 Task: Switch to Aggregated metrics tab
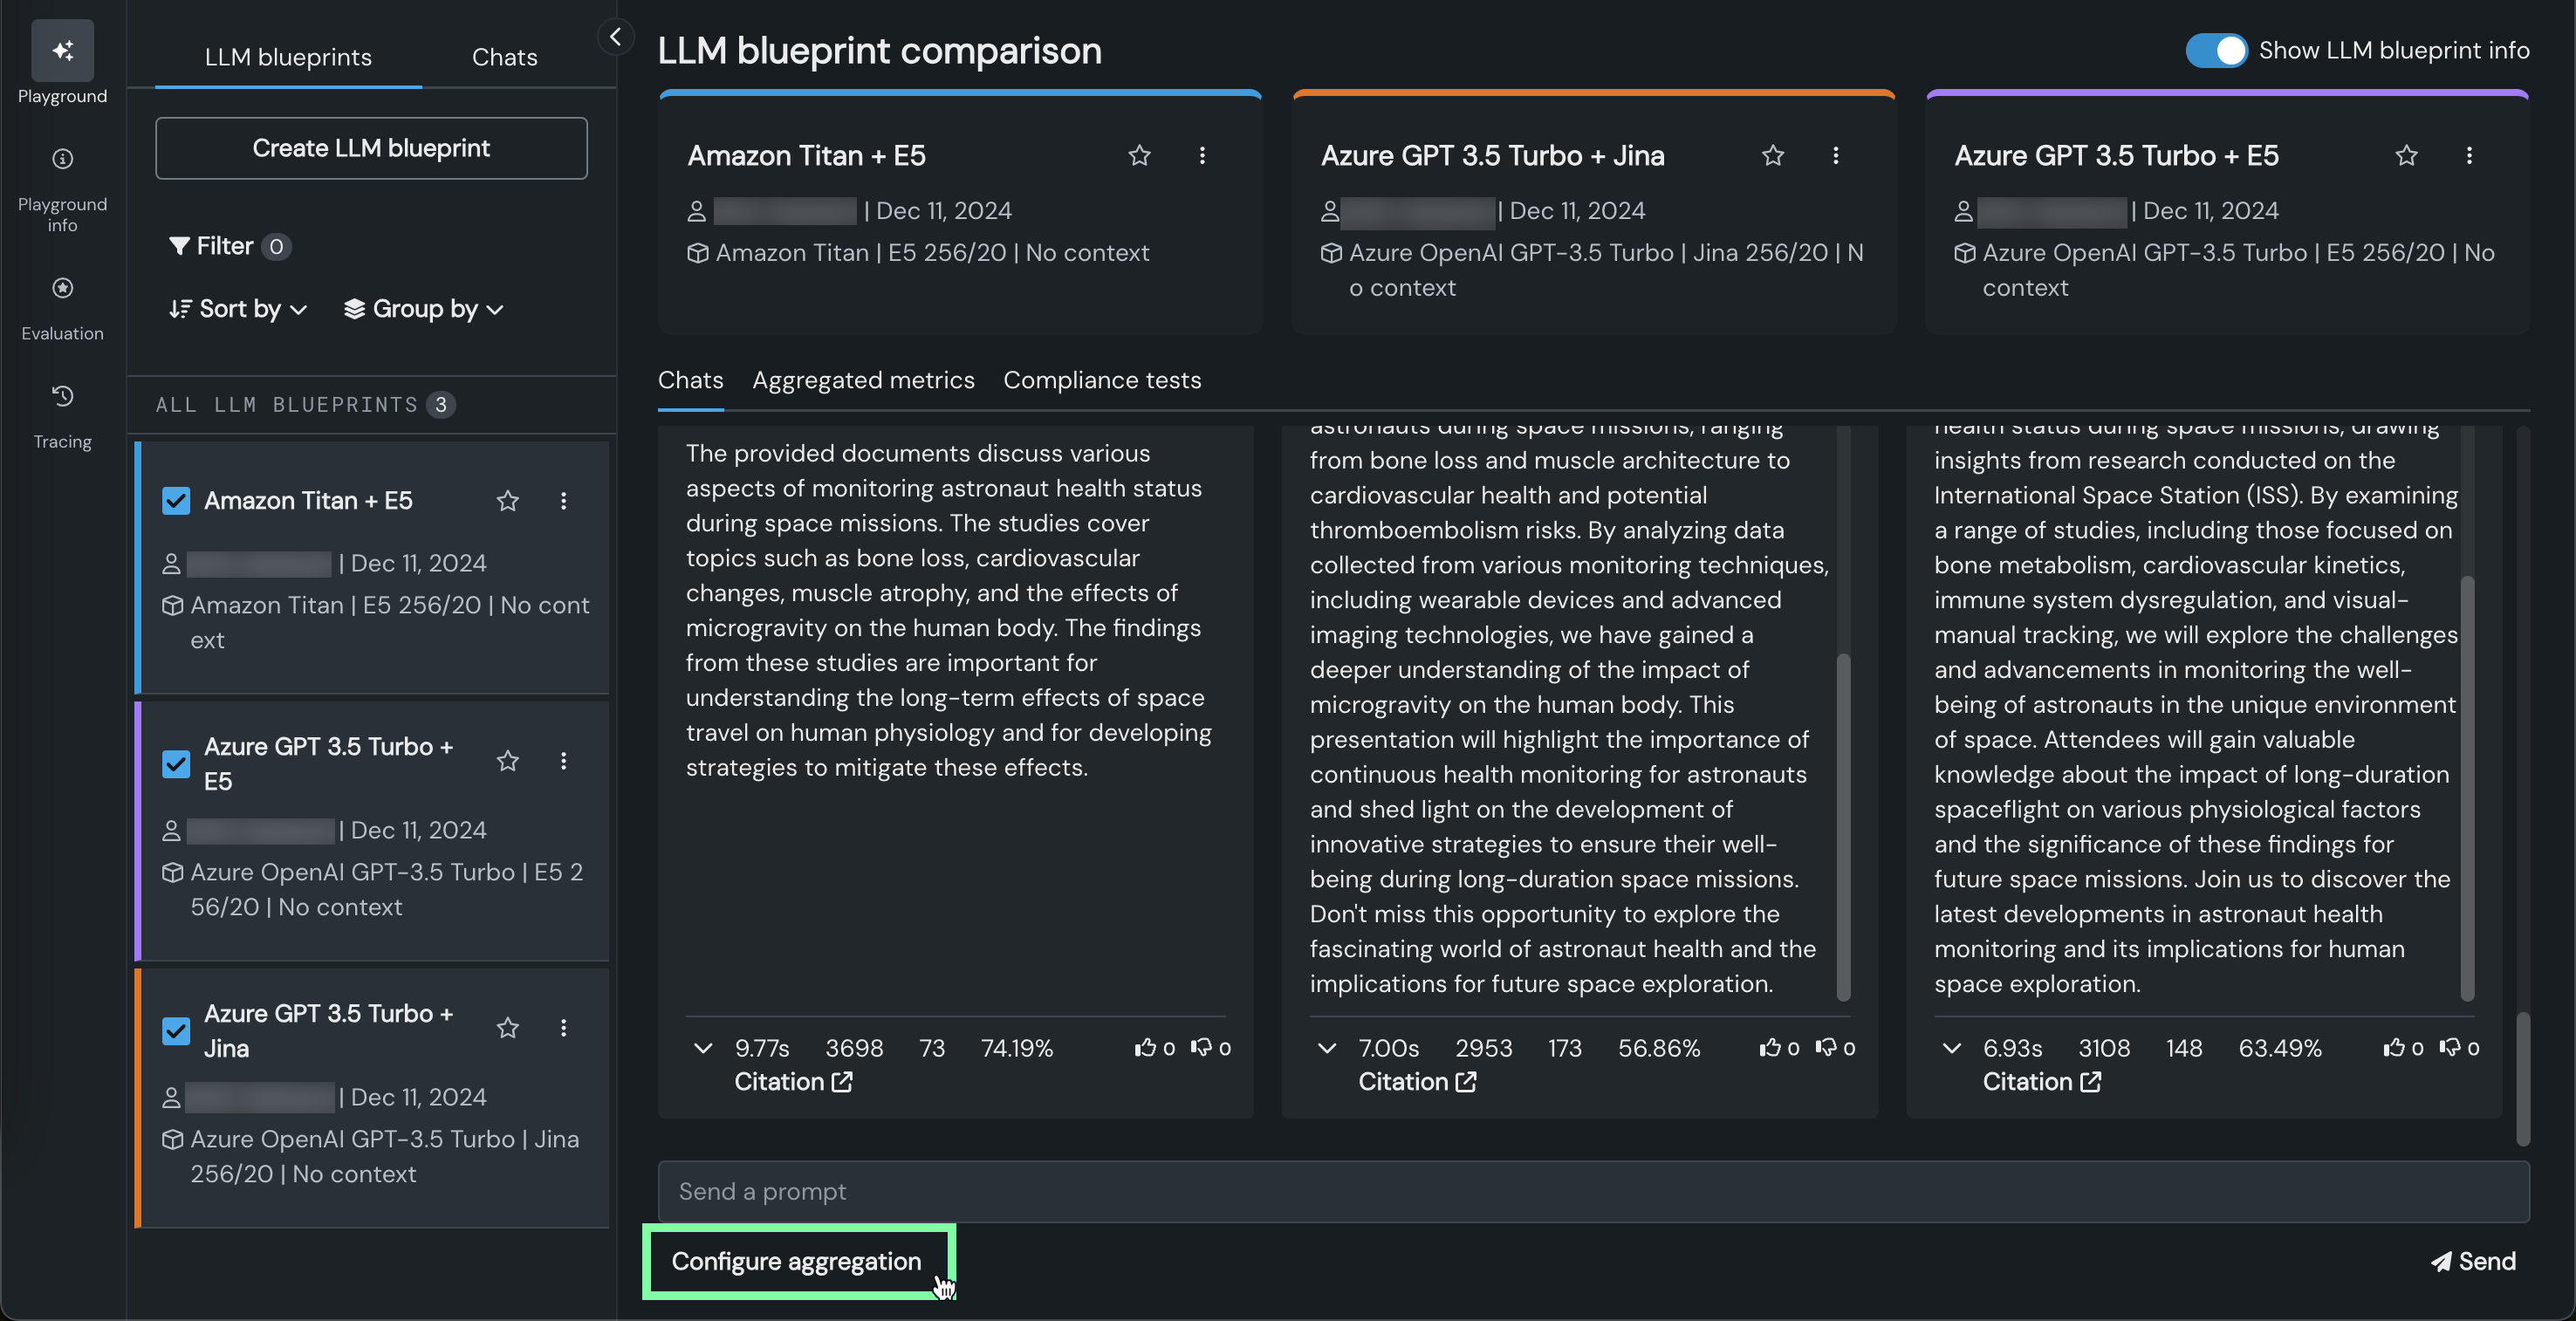click(x=863, y=380)
